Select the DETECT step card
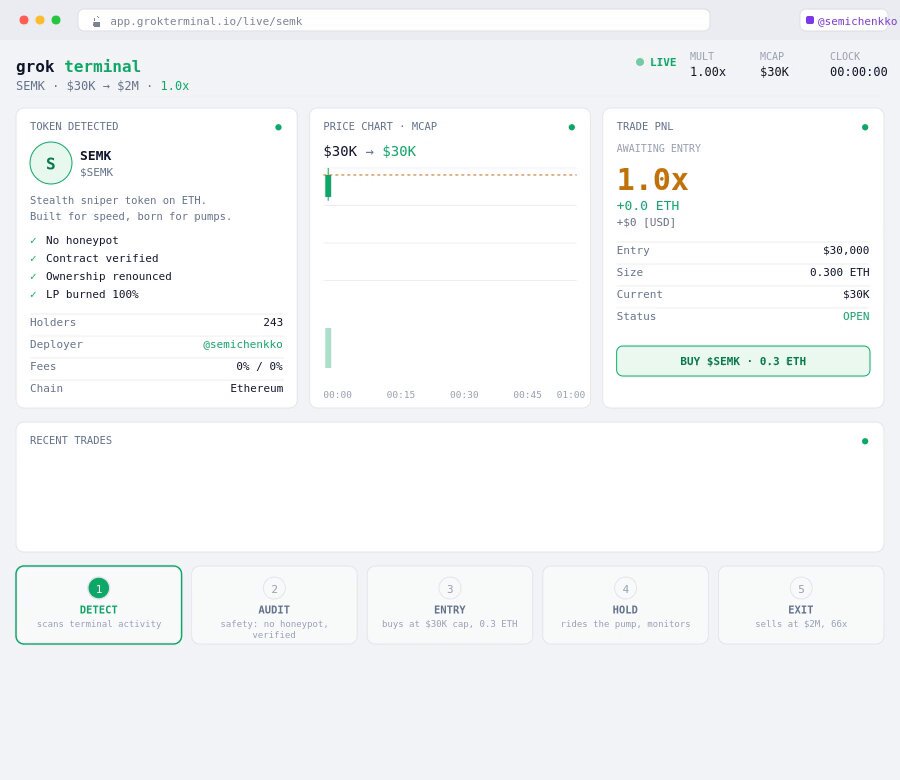 tap(99, 605)
